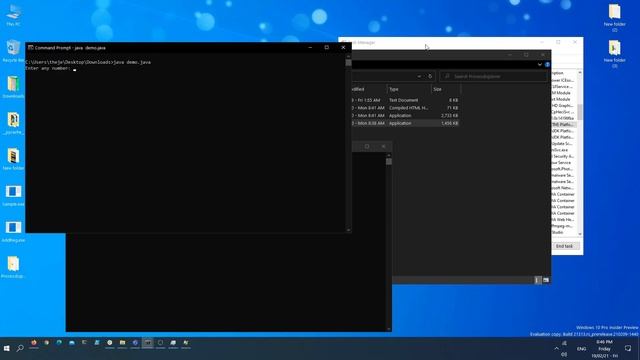This screenshot has height=360, width=640.
Task: Click the front Command Prompt scrollbar thumb
Action: point(348,62)
